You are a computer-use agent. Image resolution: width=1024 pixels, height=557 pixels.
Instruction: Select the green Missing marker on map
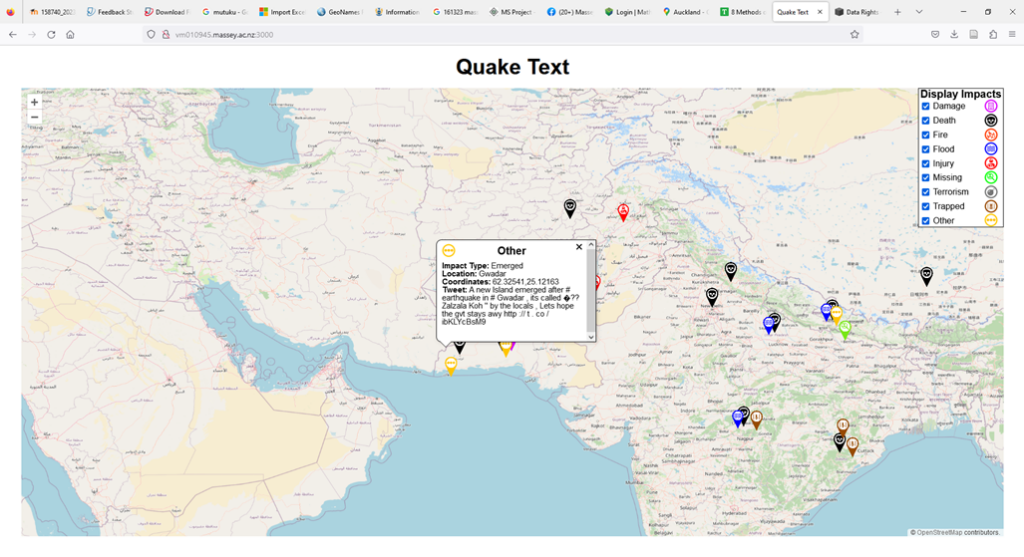pos(845,328)
